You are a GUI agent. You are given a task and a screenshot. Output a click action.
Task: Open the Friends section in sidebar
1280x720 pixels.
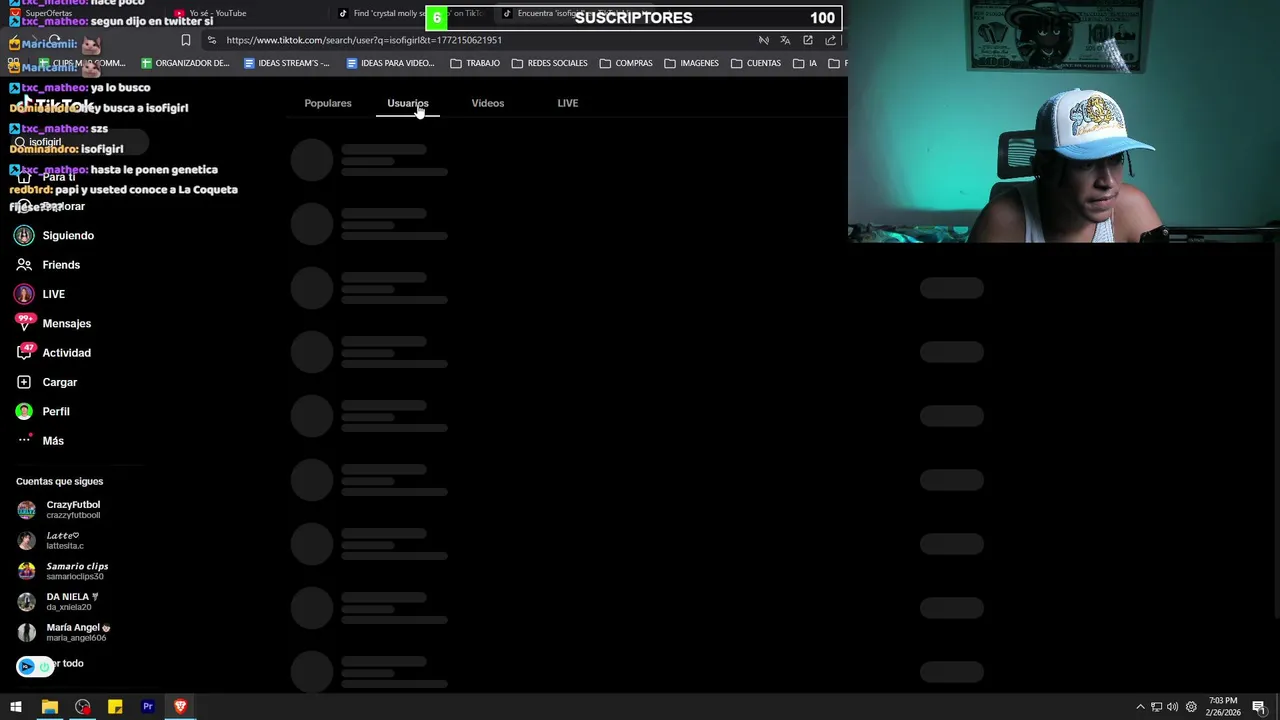pyautogui.click(x=48, y=265)
